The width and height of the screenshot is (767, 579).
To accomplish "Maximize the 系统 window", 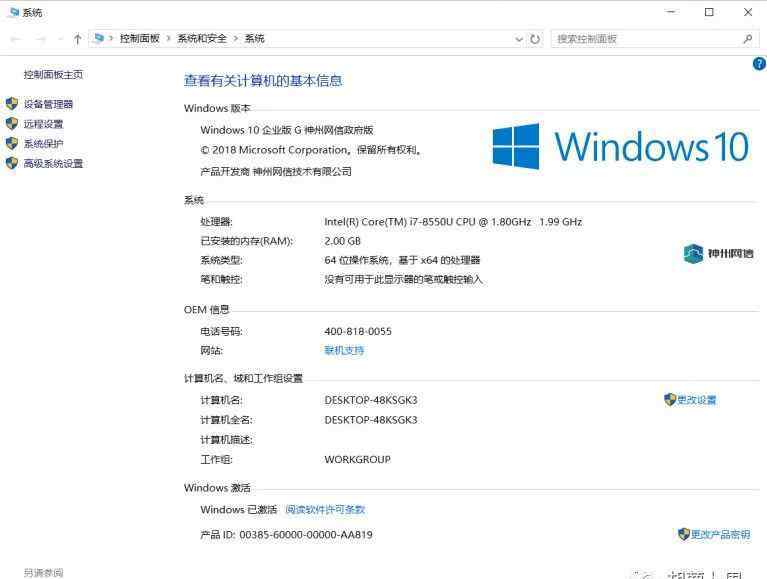I will point(709,12).
